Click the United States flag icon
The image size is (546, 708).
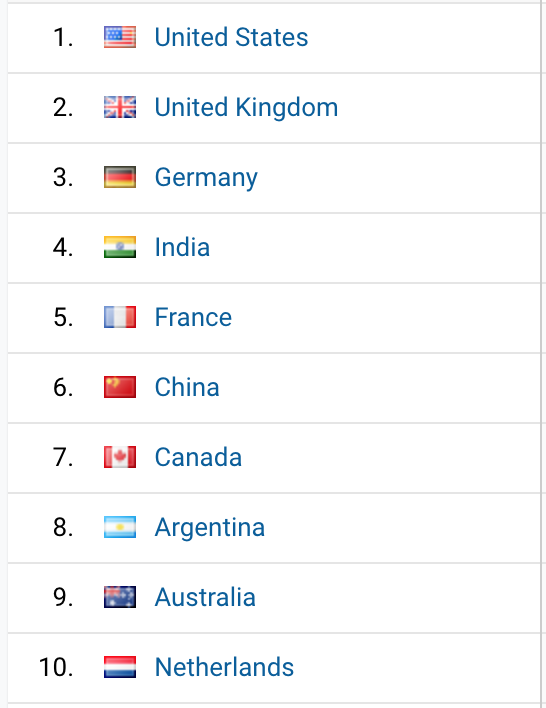pyautogui.click(x=120, y=37)
